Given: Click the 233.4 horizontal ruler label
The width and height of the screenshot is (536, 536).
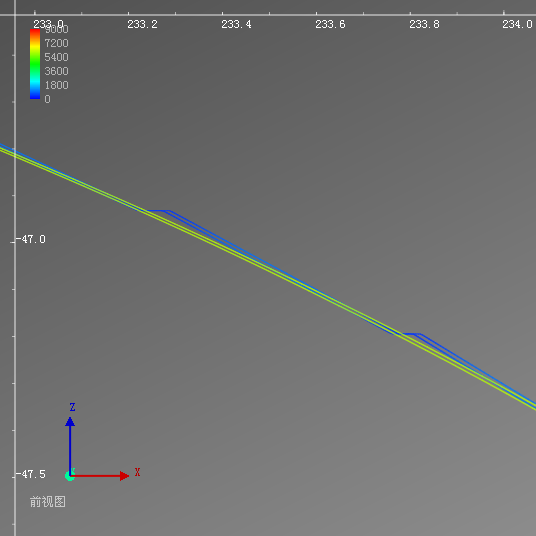Looking at the screenshot, I should click(x=236, y=25).
